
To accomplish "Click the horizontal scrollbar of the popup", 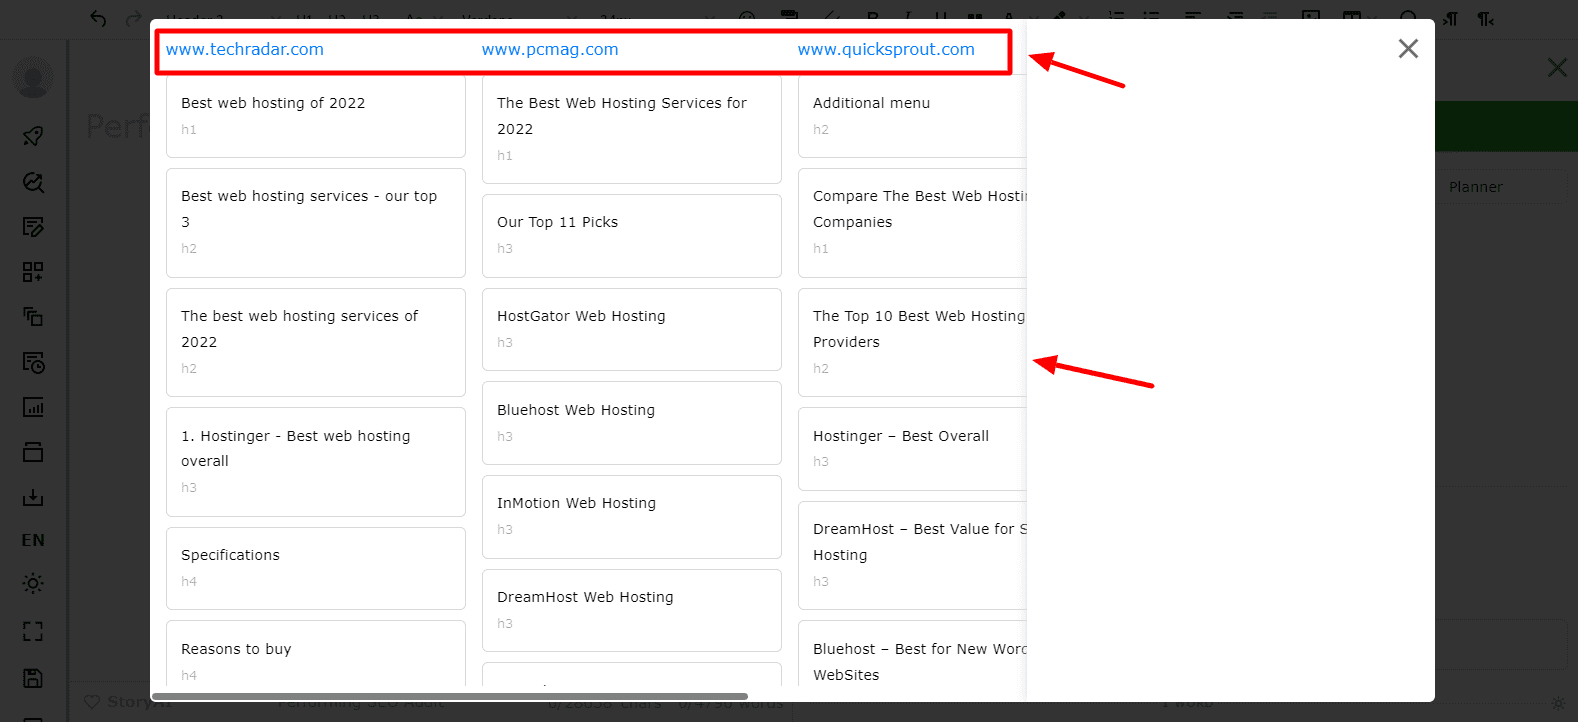I will 449,696.
